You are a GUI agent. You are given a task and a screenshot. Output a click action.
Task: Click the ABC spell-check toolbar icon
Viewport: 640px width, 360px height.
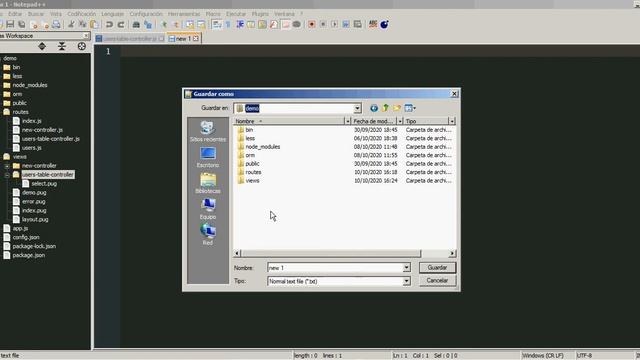coord(373,24)
